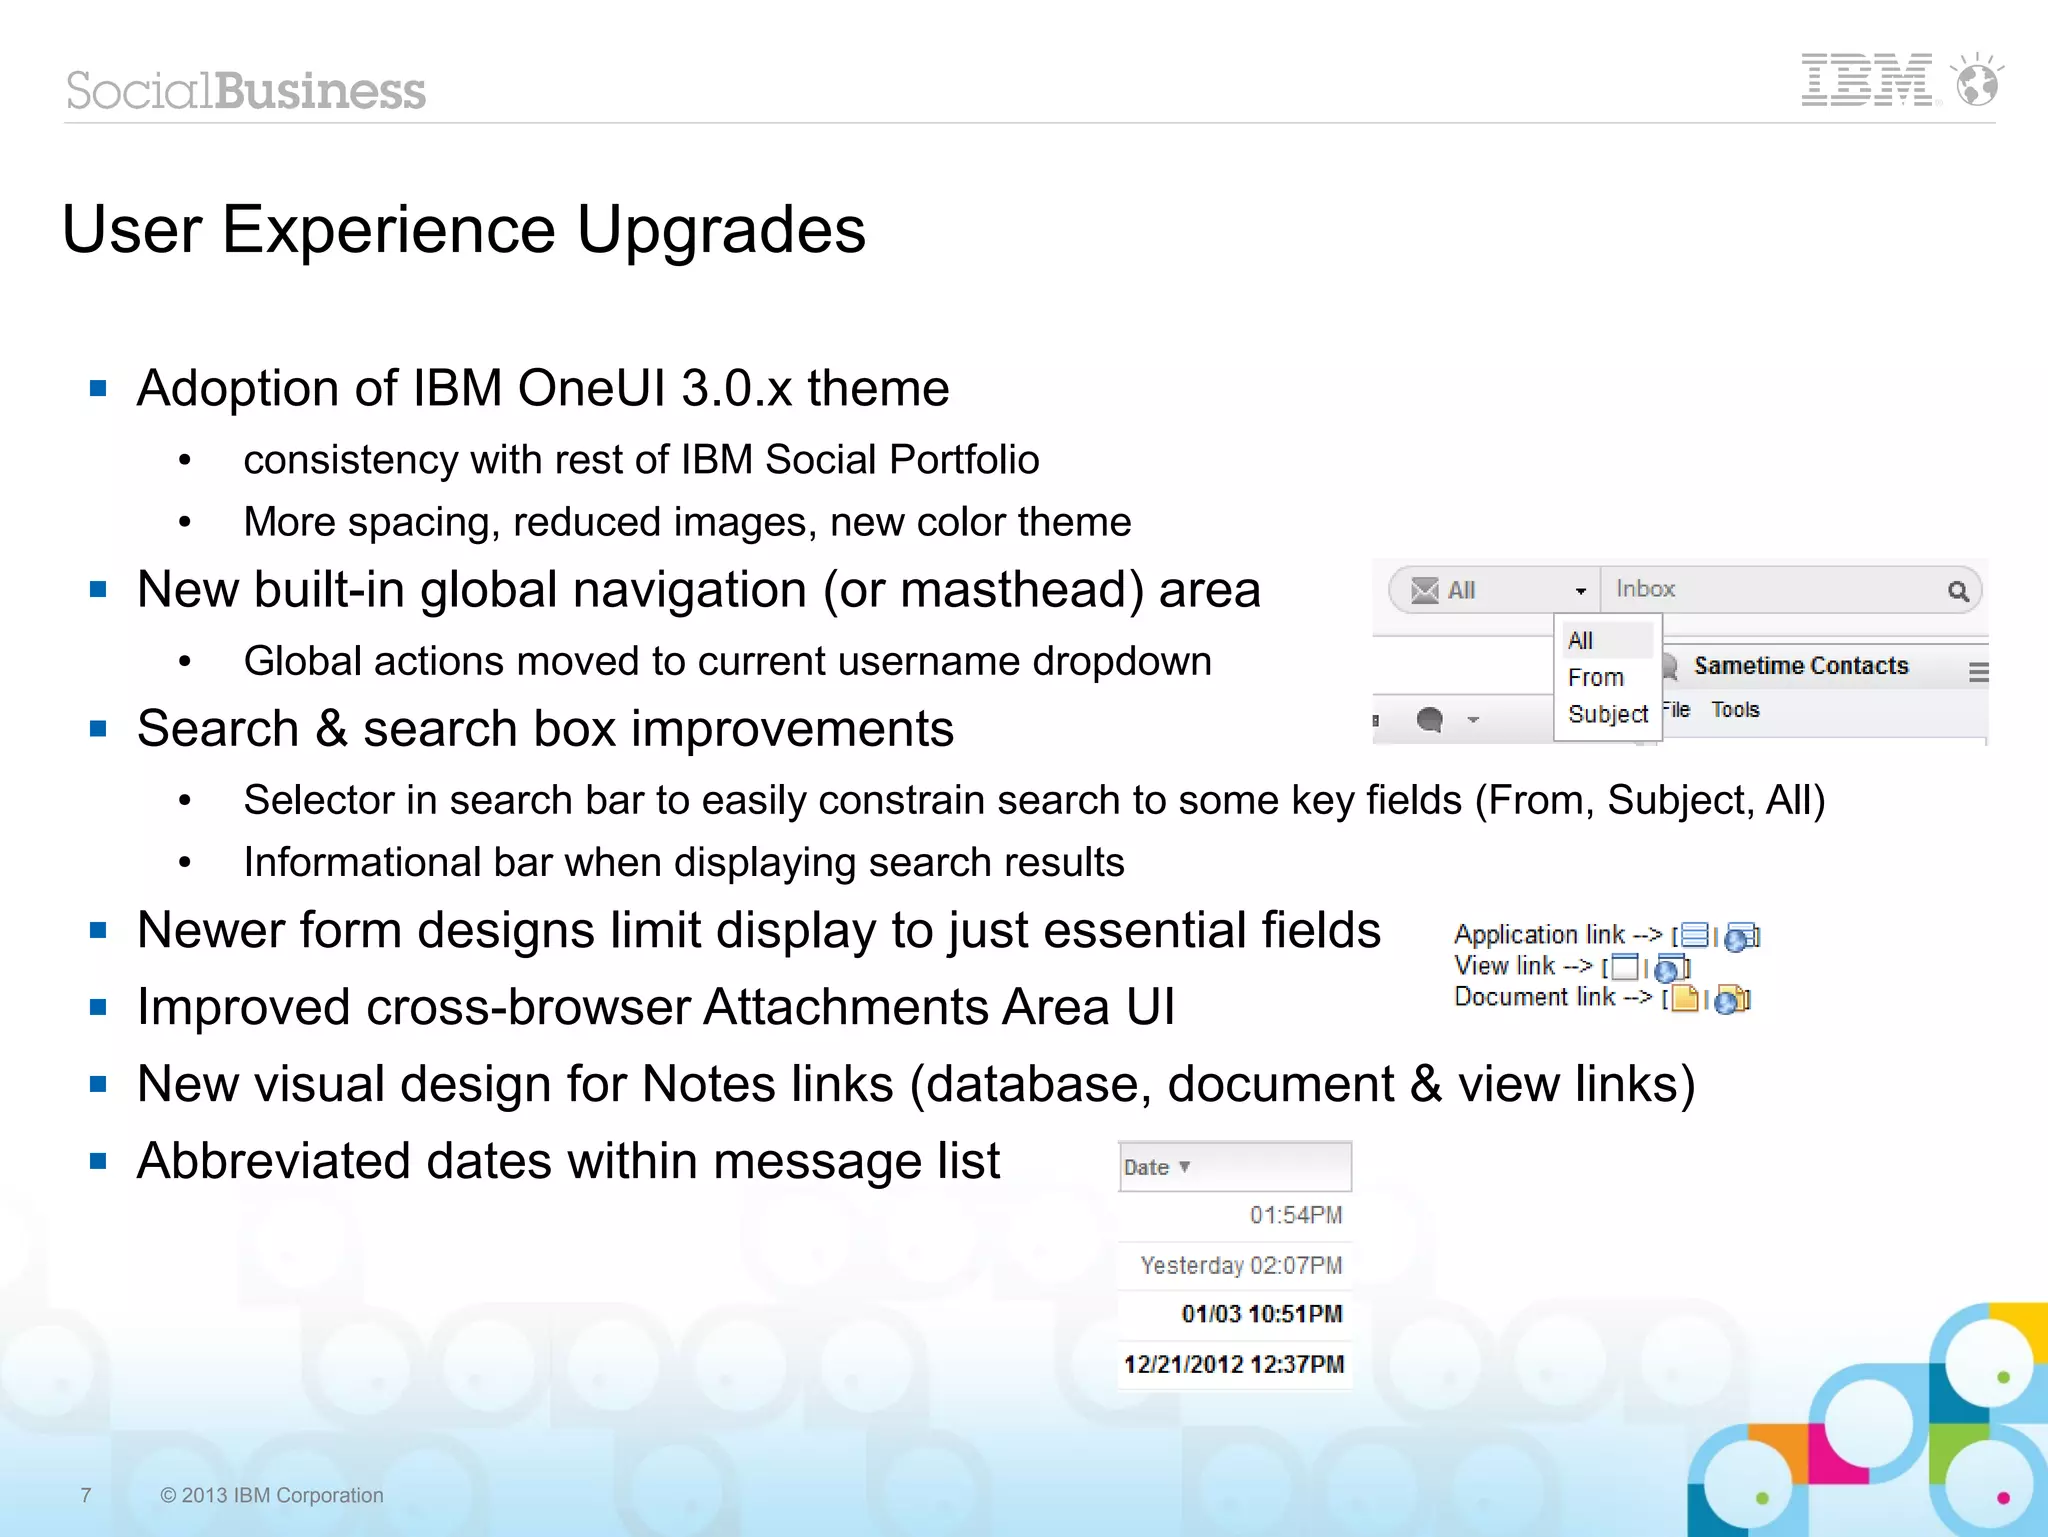This screenshot has height=1537, width=2048.
Task: Choose From in the search scope list
Action: [1608, 677]
